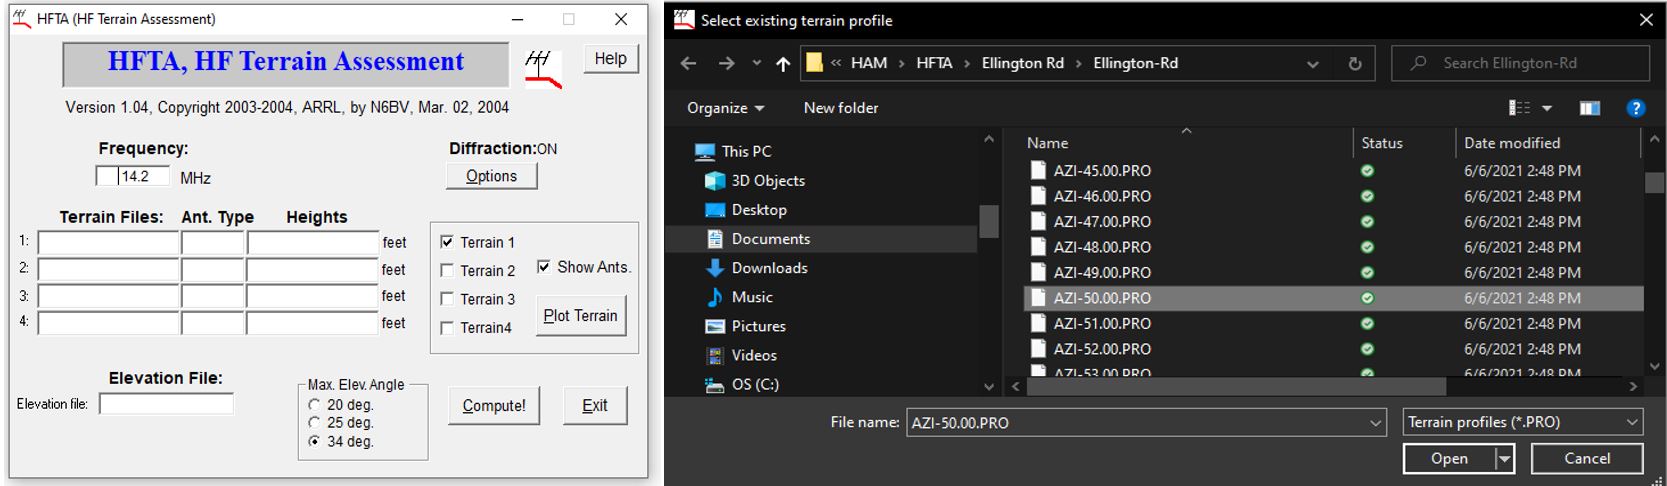1667x486 pixels.
Task: Go up one folder level
Action: 783,64
